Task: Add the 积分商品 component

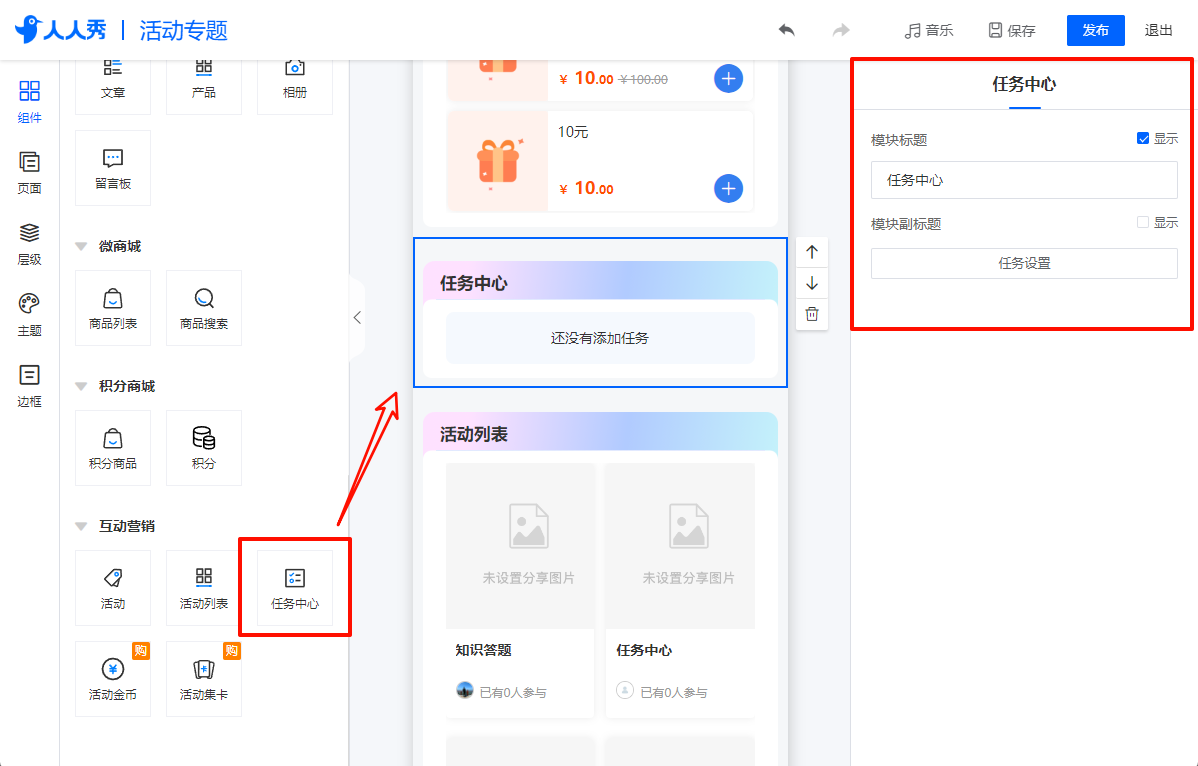Action: point(113,448)
